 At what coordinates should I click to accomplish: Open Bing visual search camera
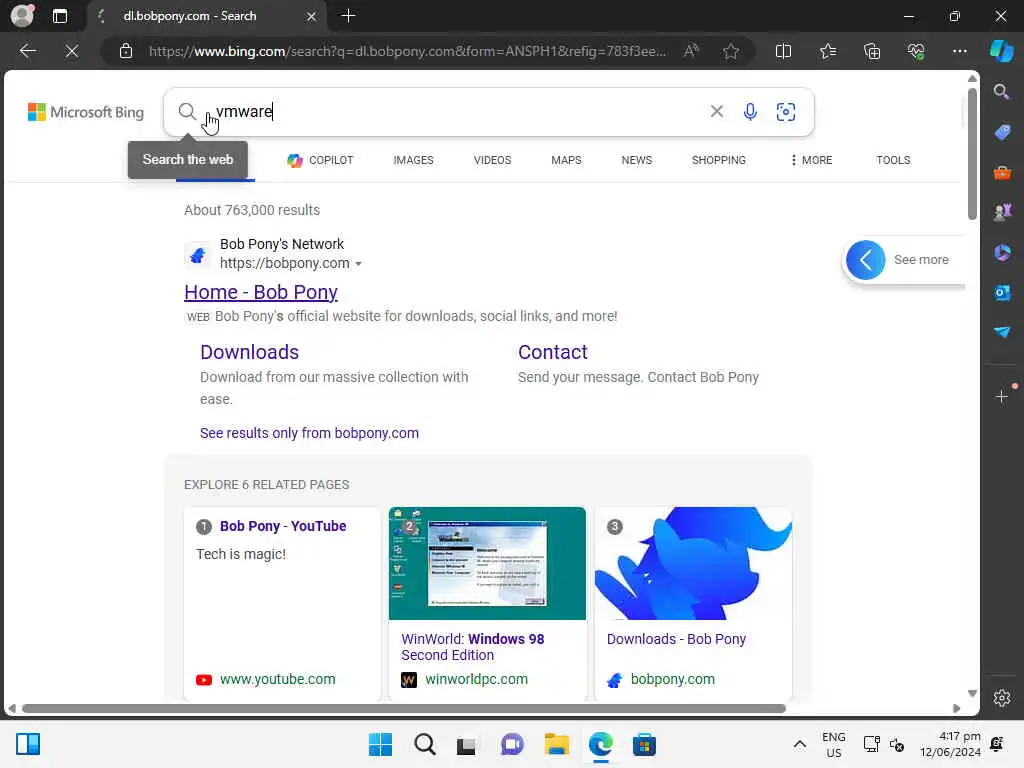click(785, 112)
